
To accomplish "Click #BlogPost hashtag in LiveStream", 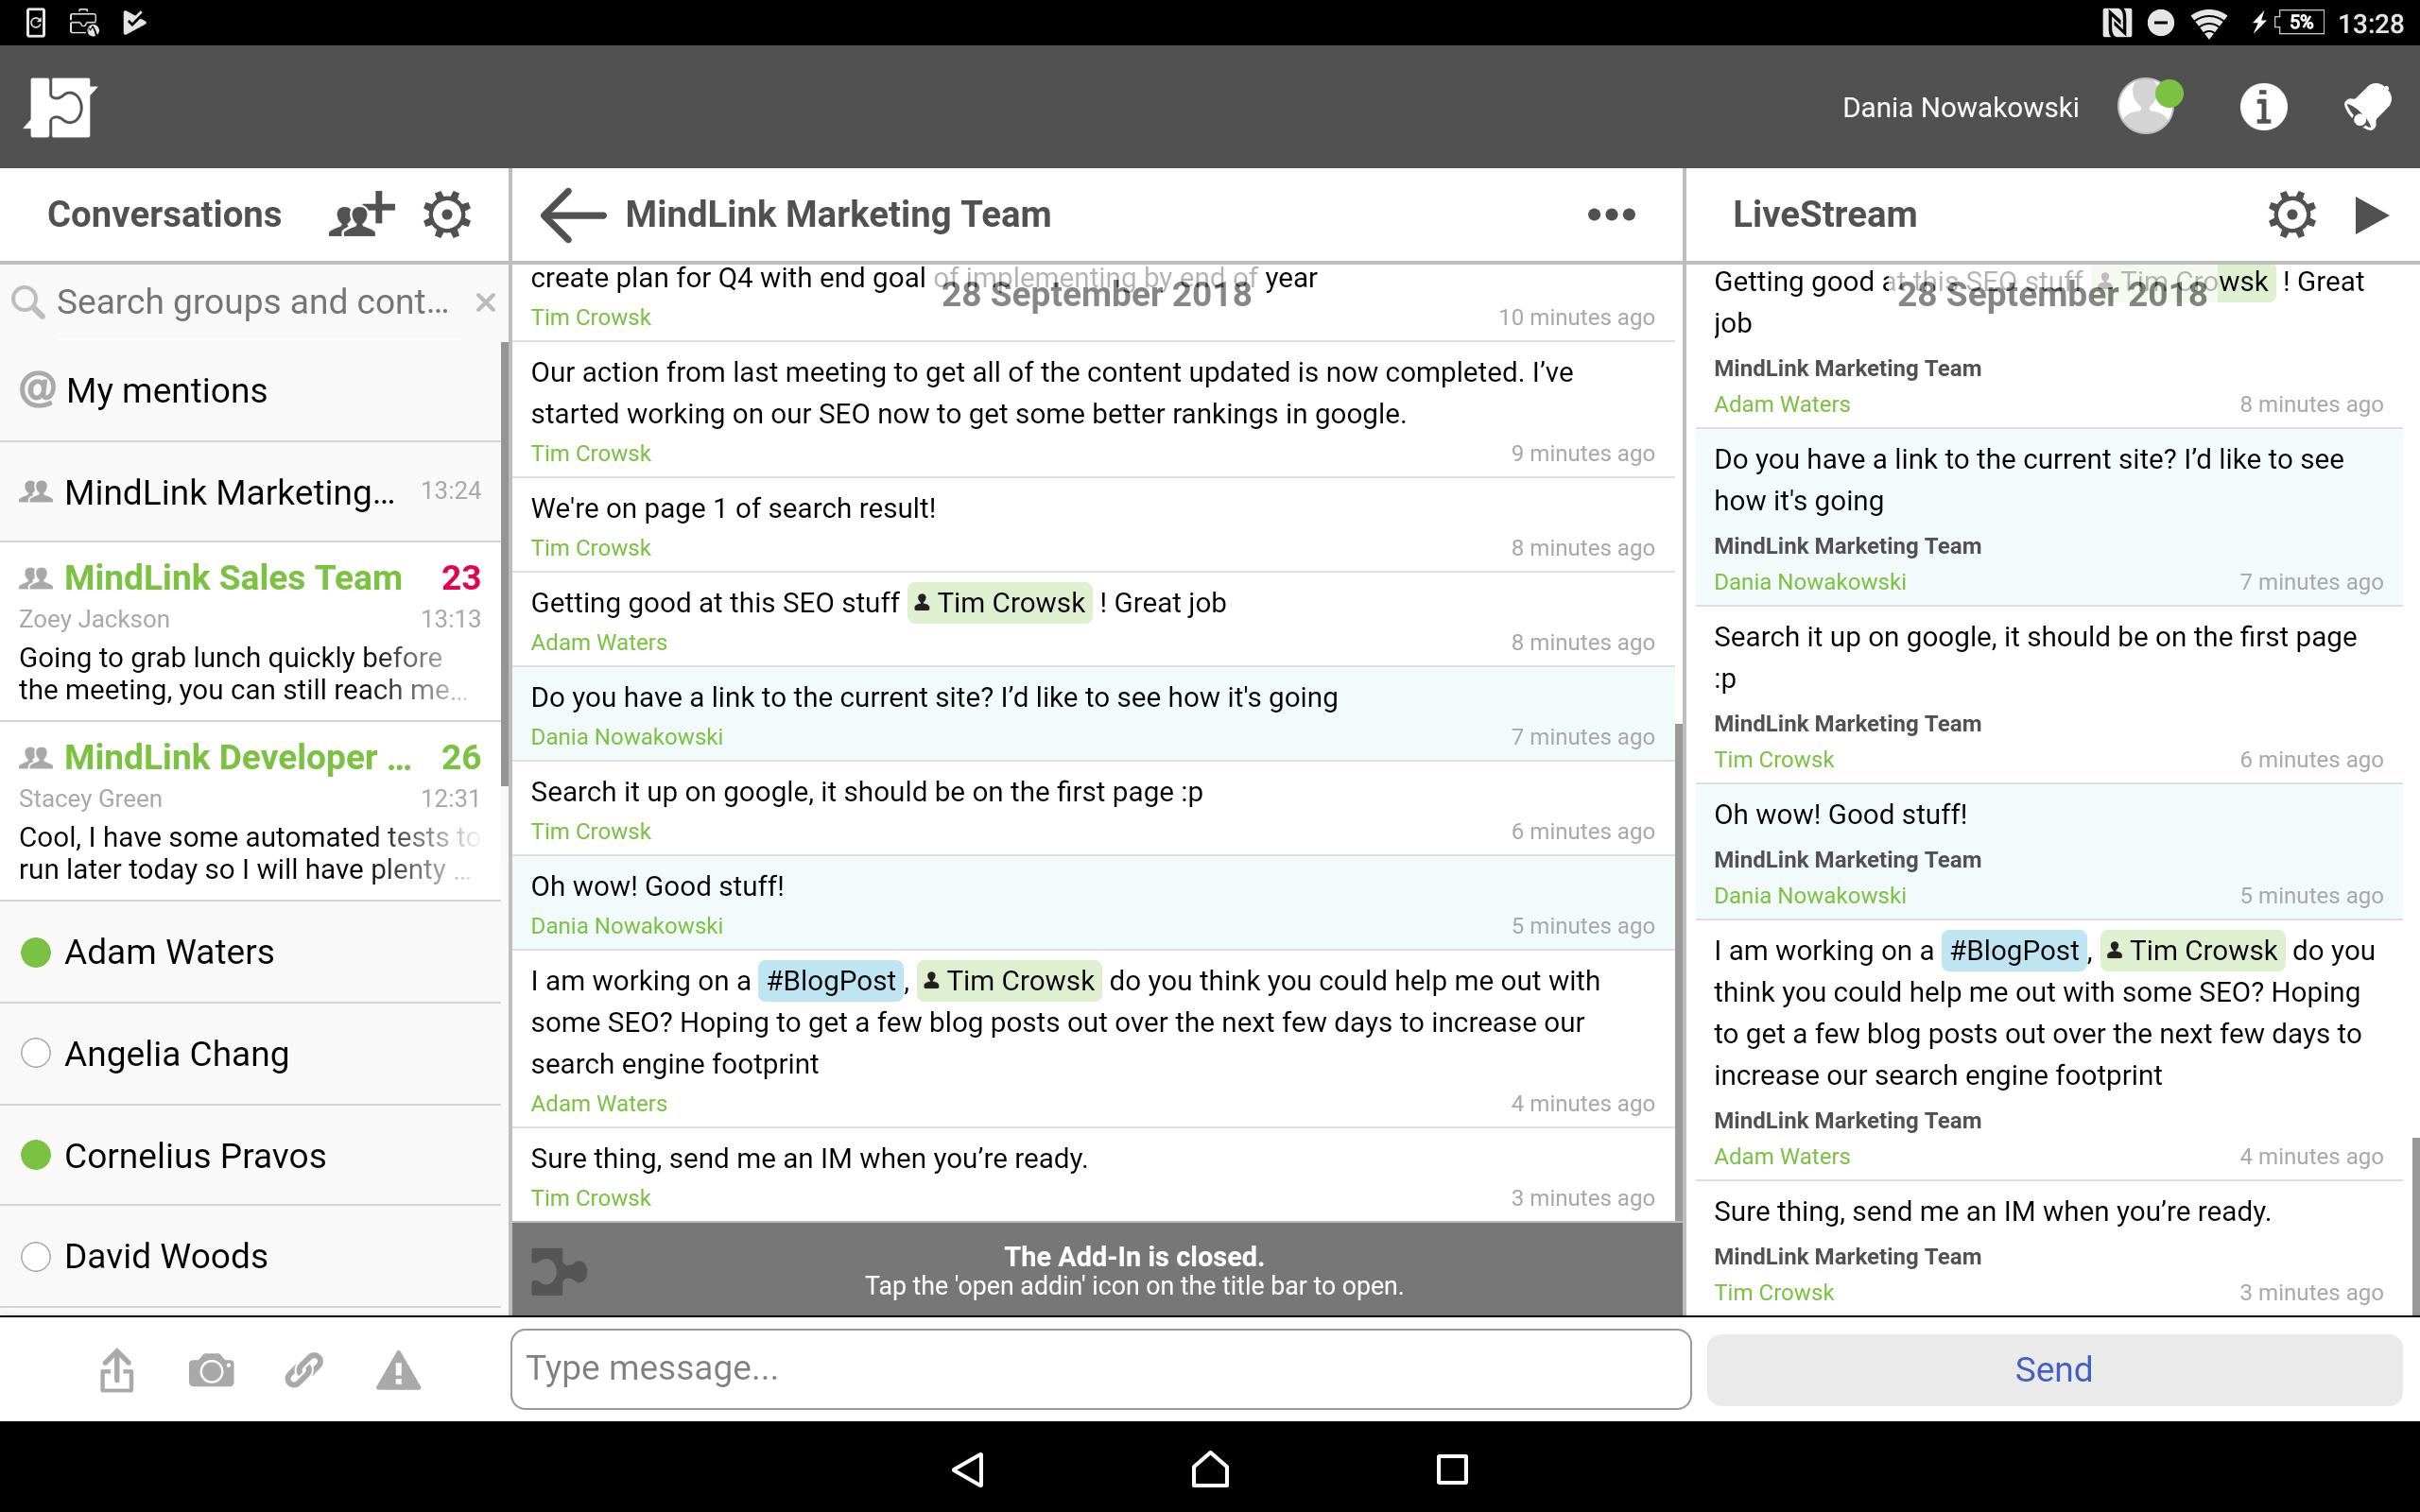I will pos(2014,951).
